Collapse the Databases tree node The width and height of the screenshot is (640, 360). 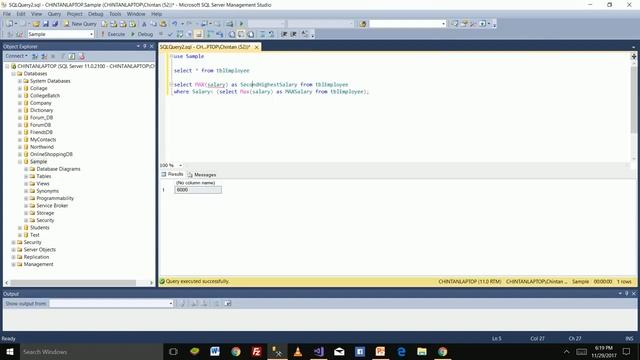(x=13, y=74)
